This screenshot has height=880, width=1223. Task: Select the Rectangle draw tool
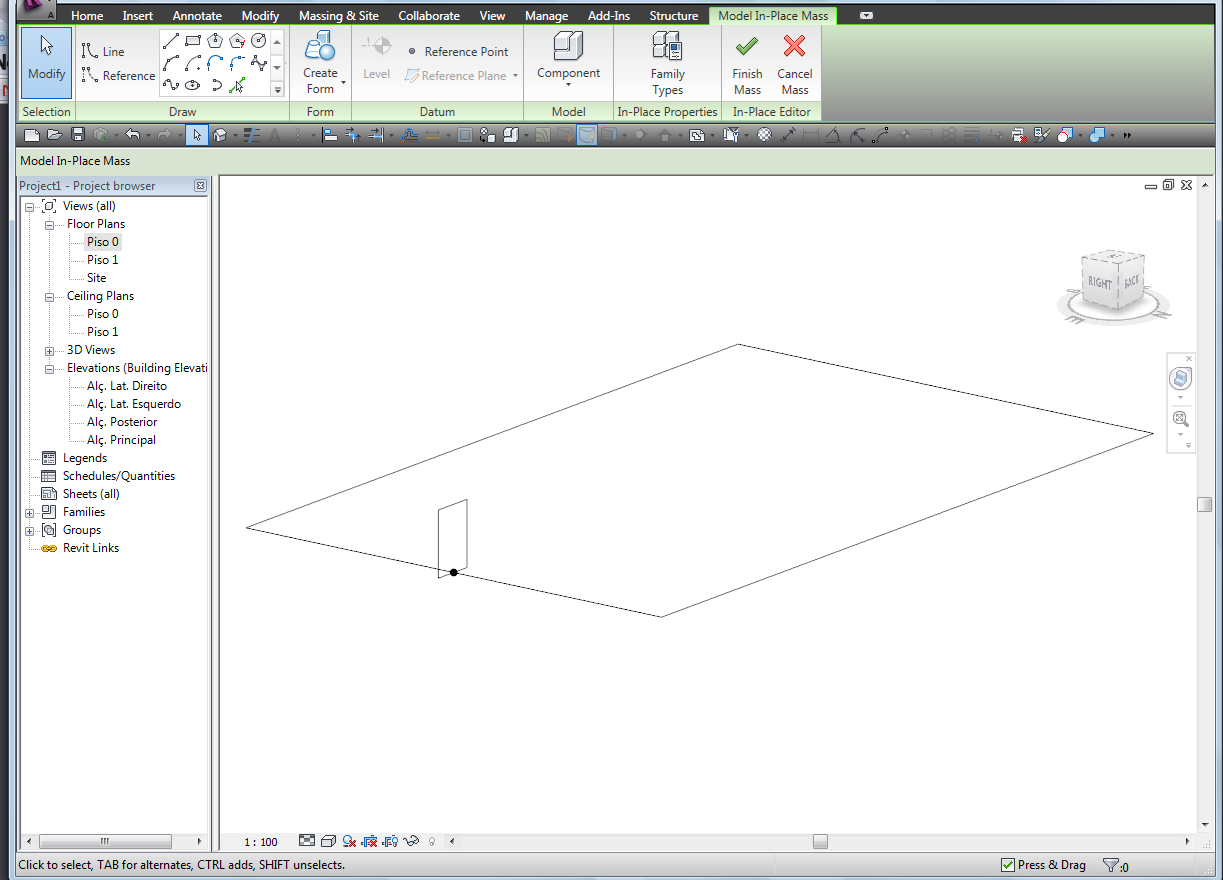coord(193,41)
